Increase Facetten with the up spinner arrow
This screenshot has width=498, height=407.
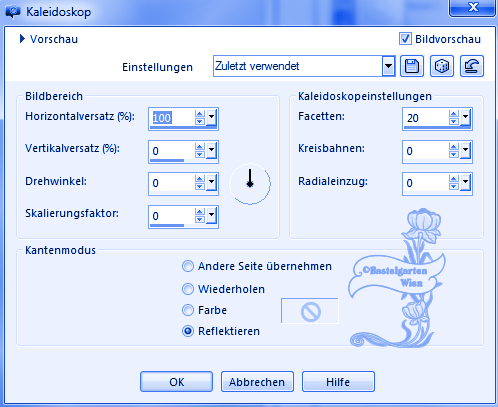pos(454,114)
